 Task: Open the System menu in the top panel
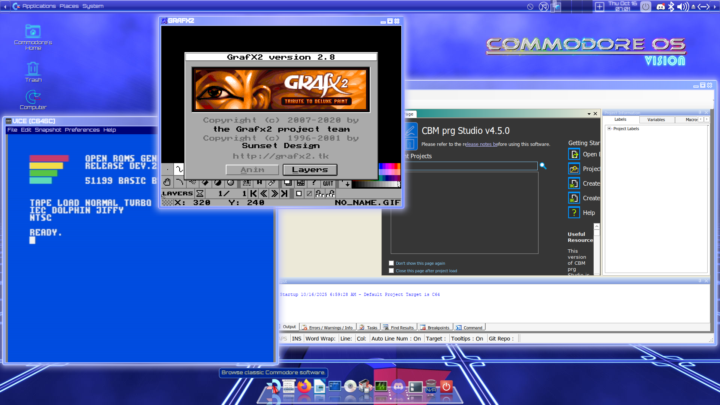[93, 6]
